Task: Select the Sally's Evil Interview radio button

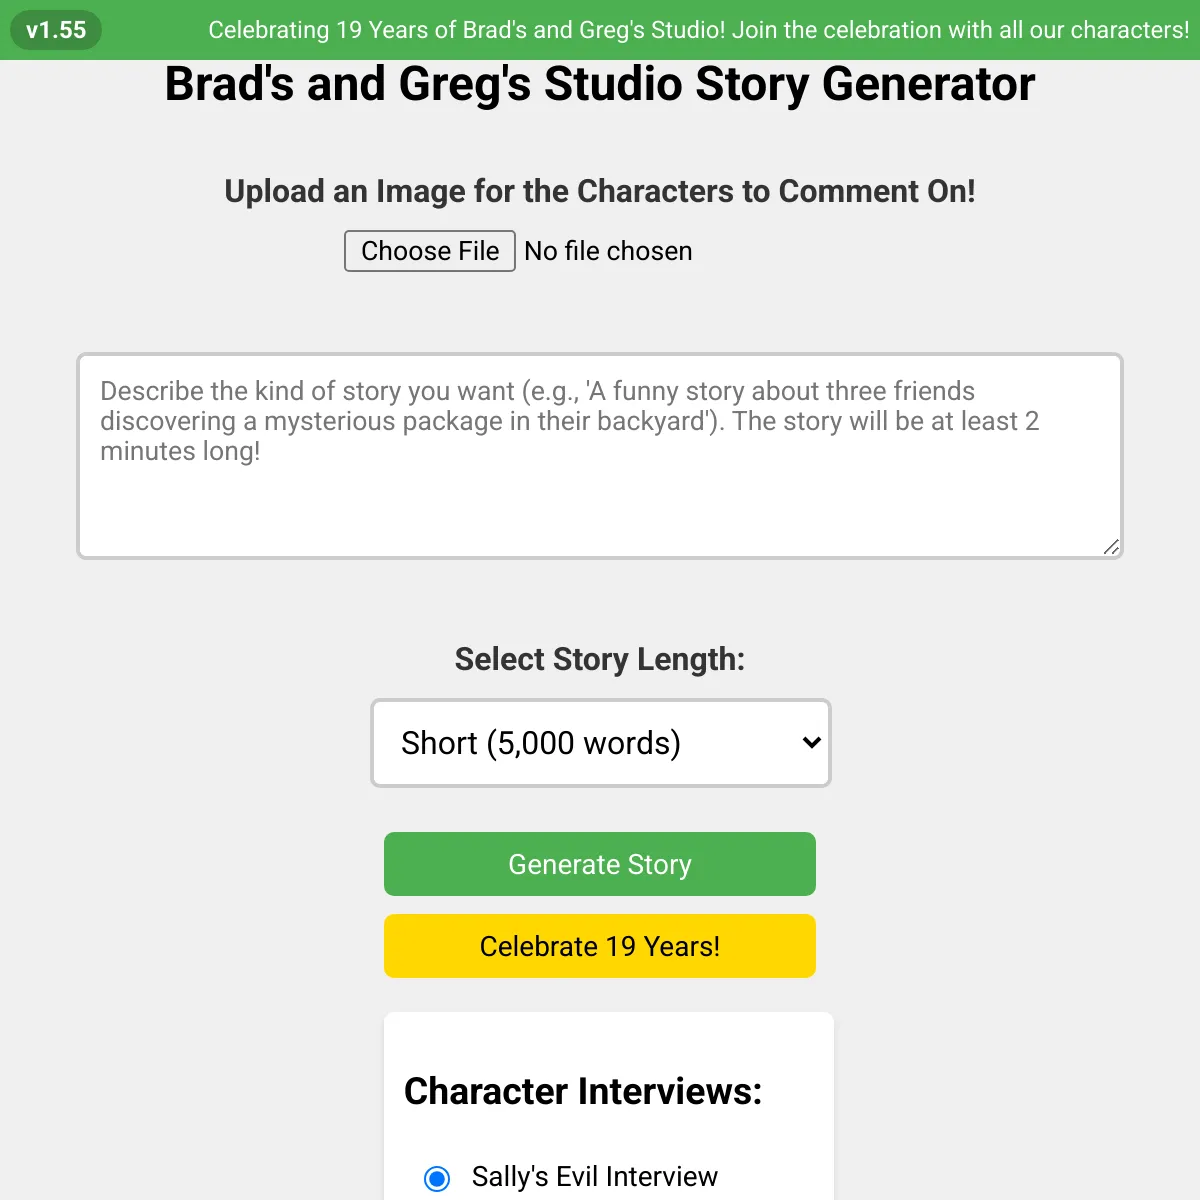Action: coord(437,1178)
